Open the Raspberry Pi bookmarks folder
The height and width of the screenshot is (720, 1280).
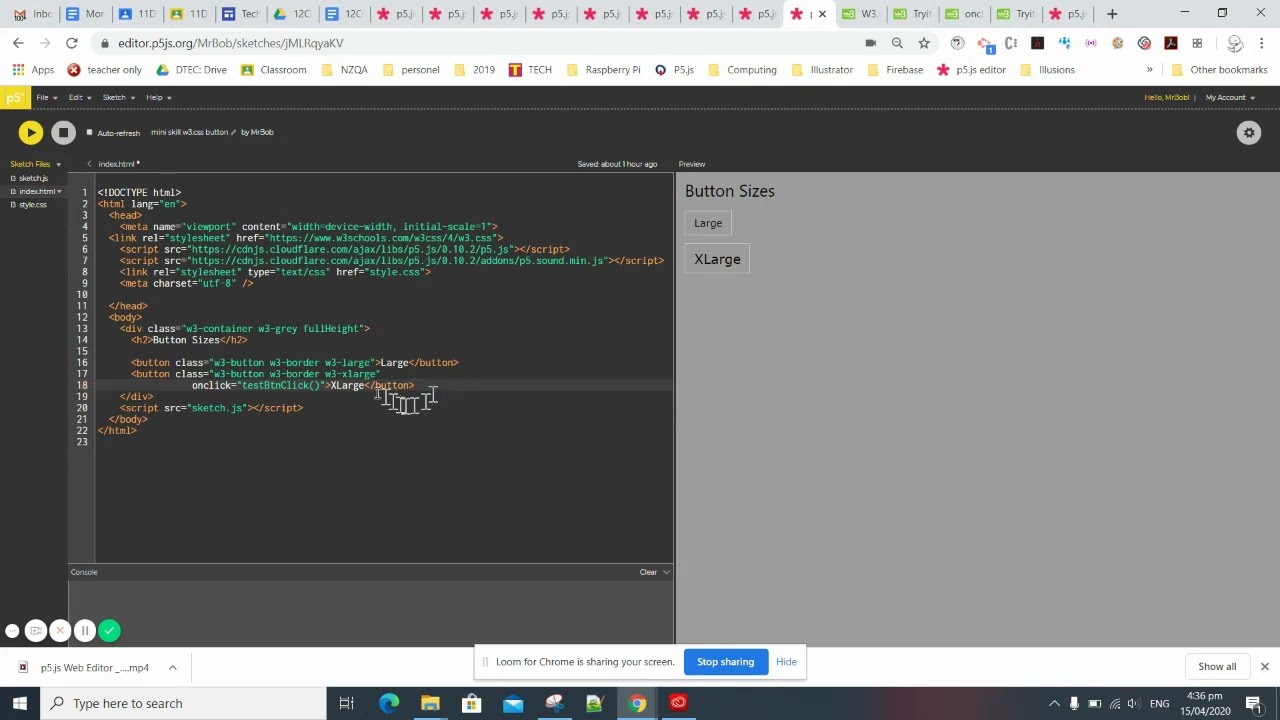click(603, 70)
